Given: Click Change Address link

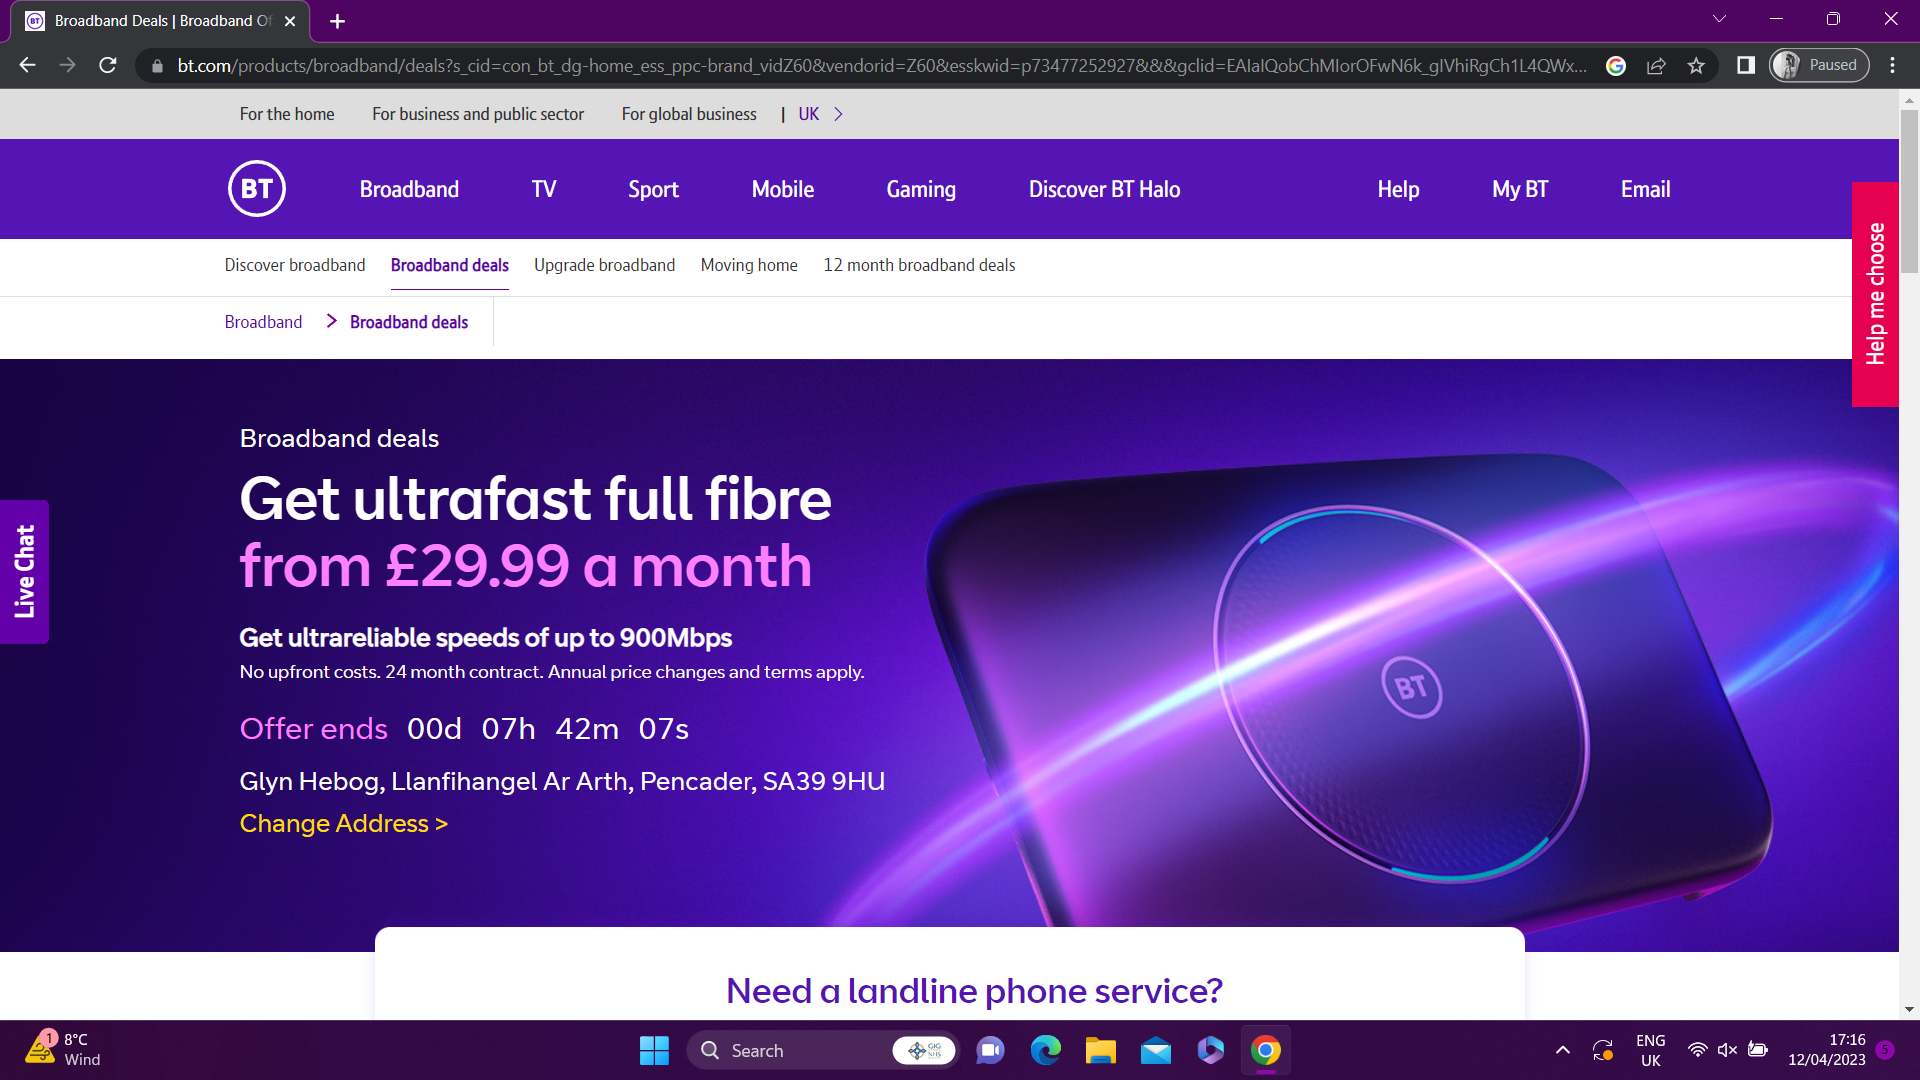Looking at the screenshot, I should [x=343, y=823].
